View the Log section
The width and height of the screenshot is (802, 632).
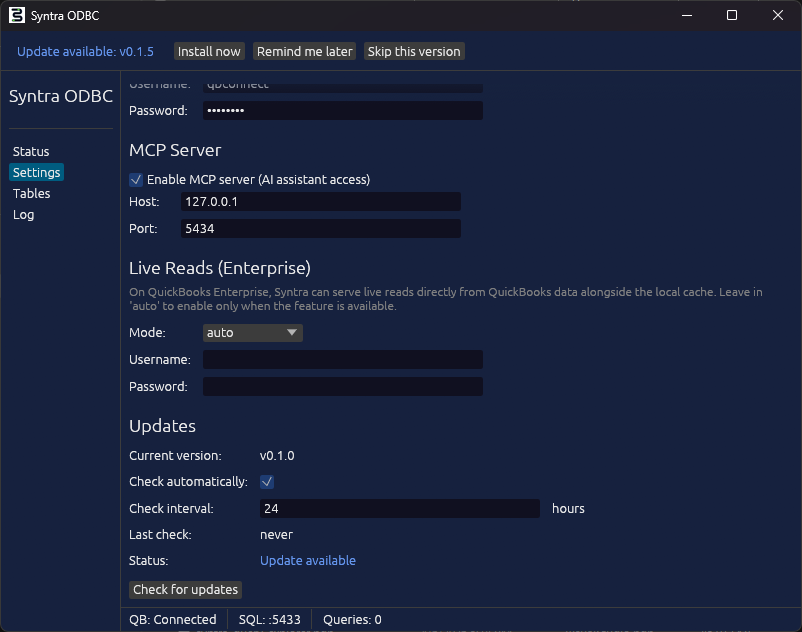pos(23,214)
